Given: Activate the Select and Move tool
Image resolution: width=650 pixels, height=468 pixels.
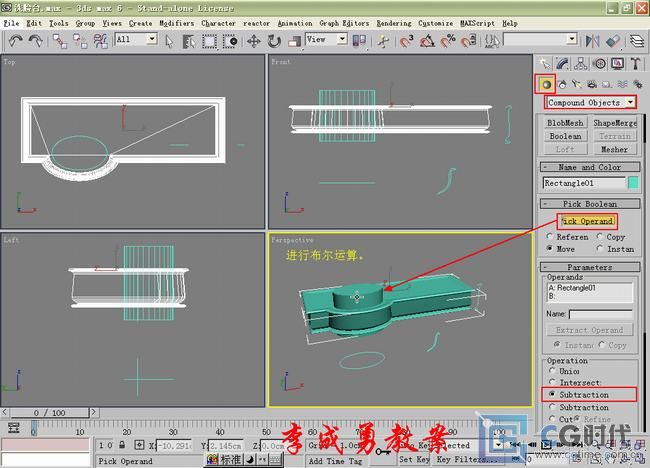Looking at the screenshot, I should pos(254,41).
